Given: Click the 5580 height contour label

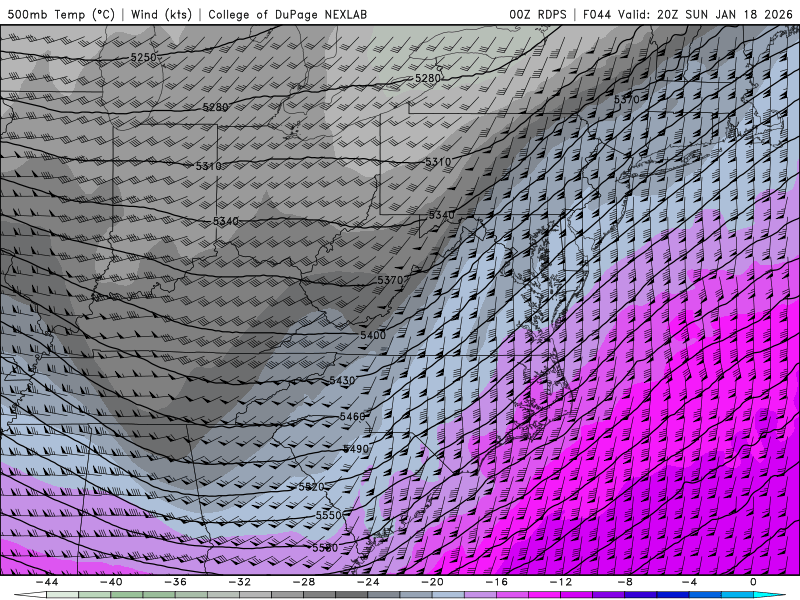Looking at the screenshot, I should click(325, 548).
